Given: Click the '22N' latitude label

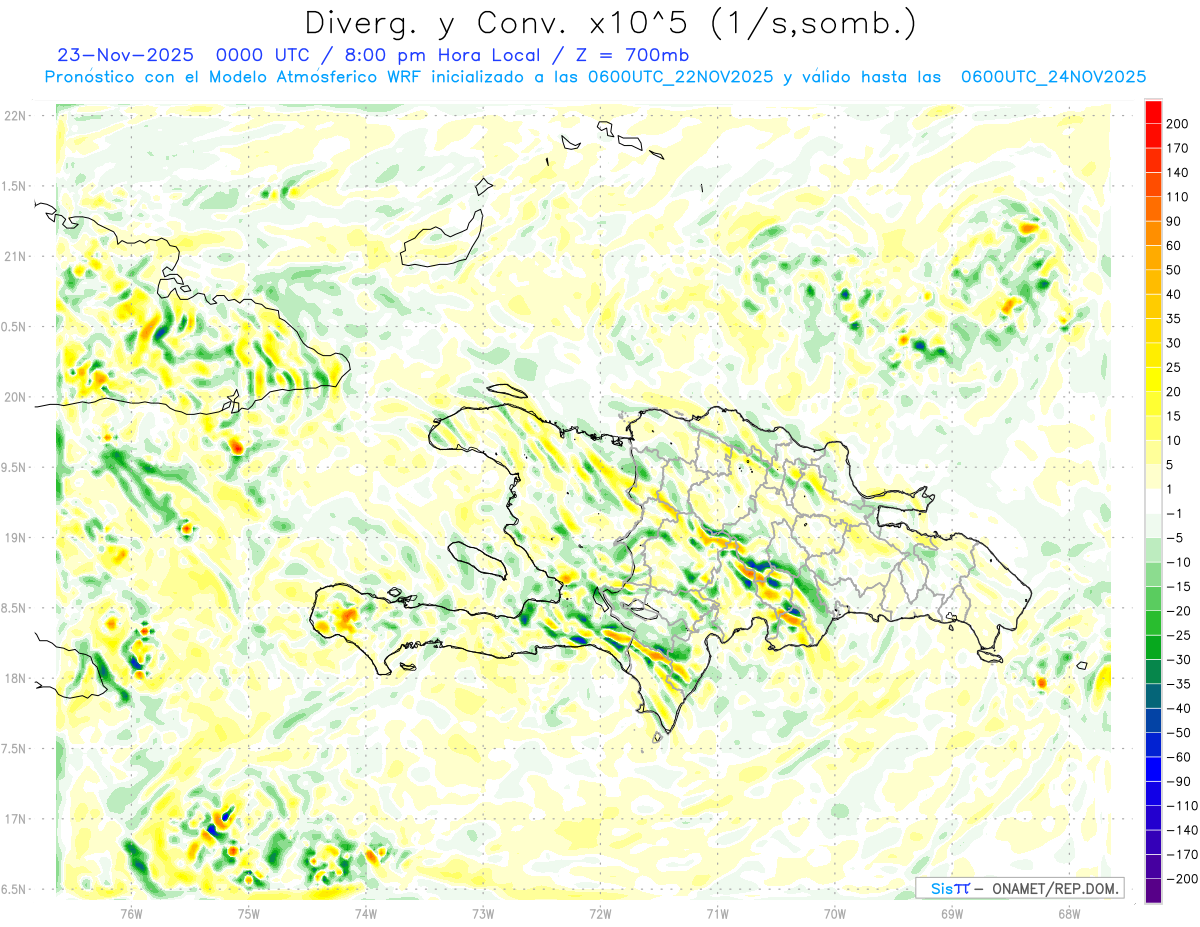Looking at the screenshot, I should (x=16, y=116).
